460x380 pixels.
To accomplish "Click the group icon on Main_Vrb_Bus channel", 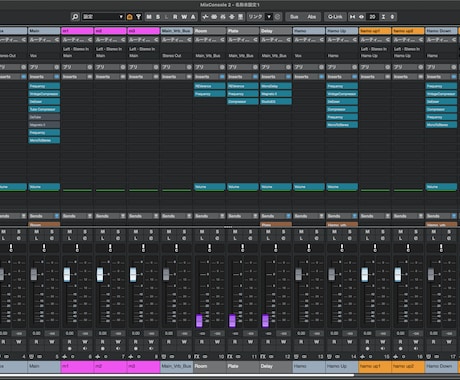I will tap(164, 357).
